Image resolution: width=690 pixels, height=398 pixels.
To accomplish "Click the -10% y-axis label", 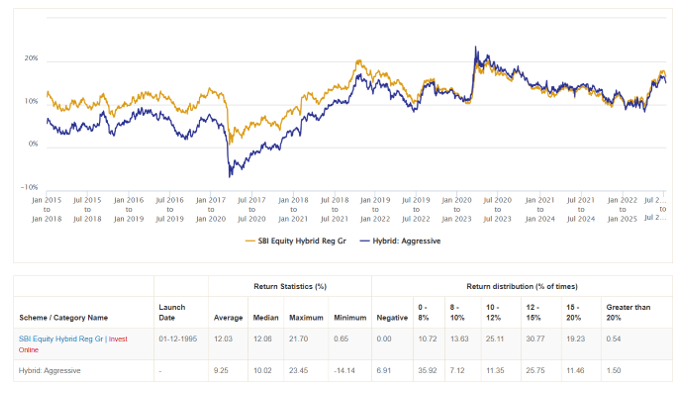I will coord(29,187).
